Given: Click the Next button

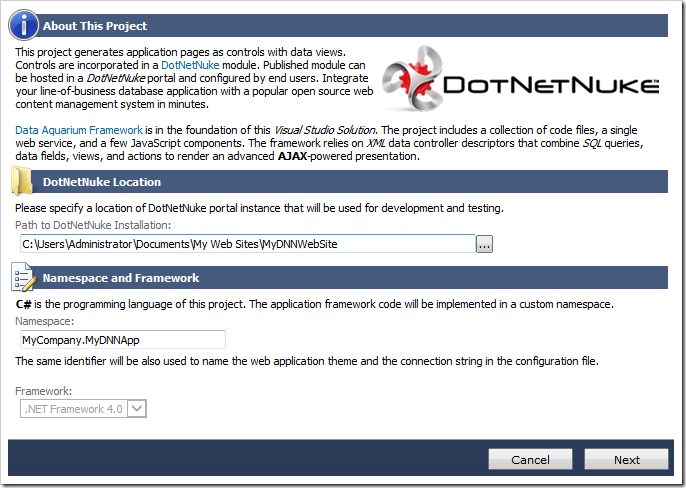Looking at the screenshot, I should coord(626,460).
